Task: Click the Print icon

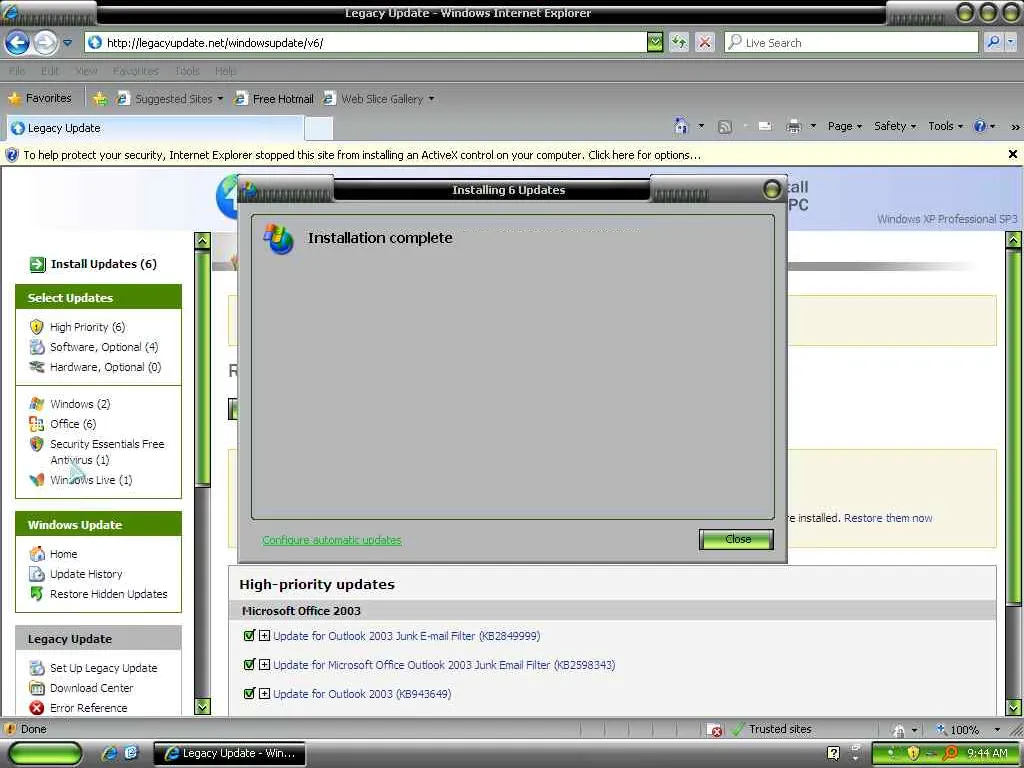Action: (793, 127)
